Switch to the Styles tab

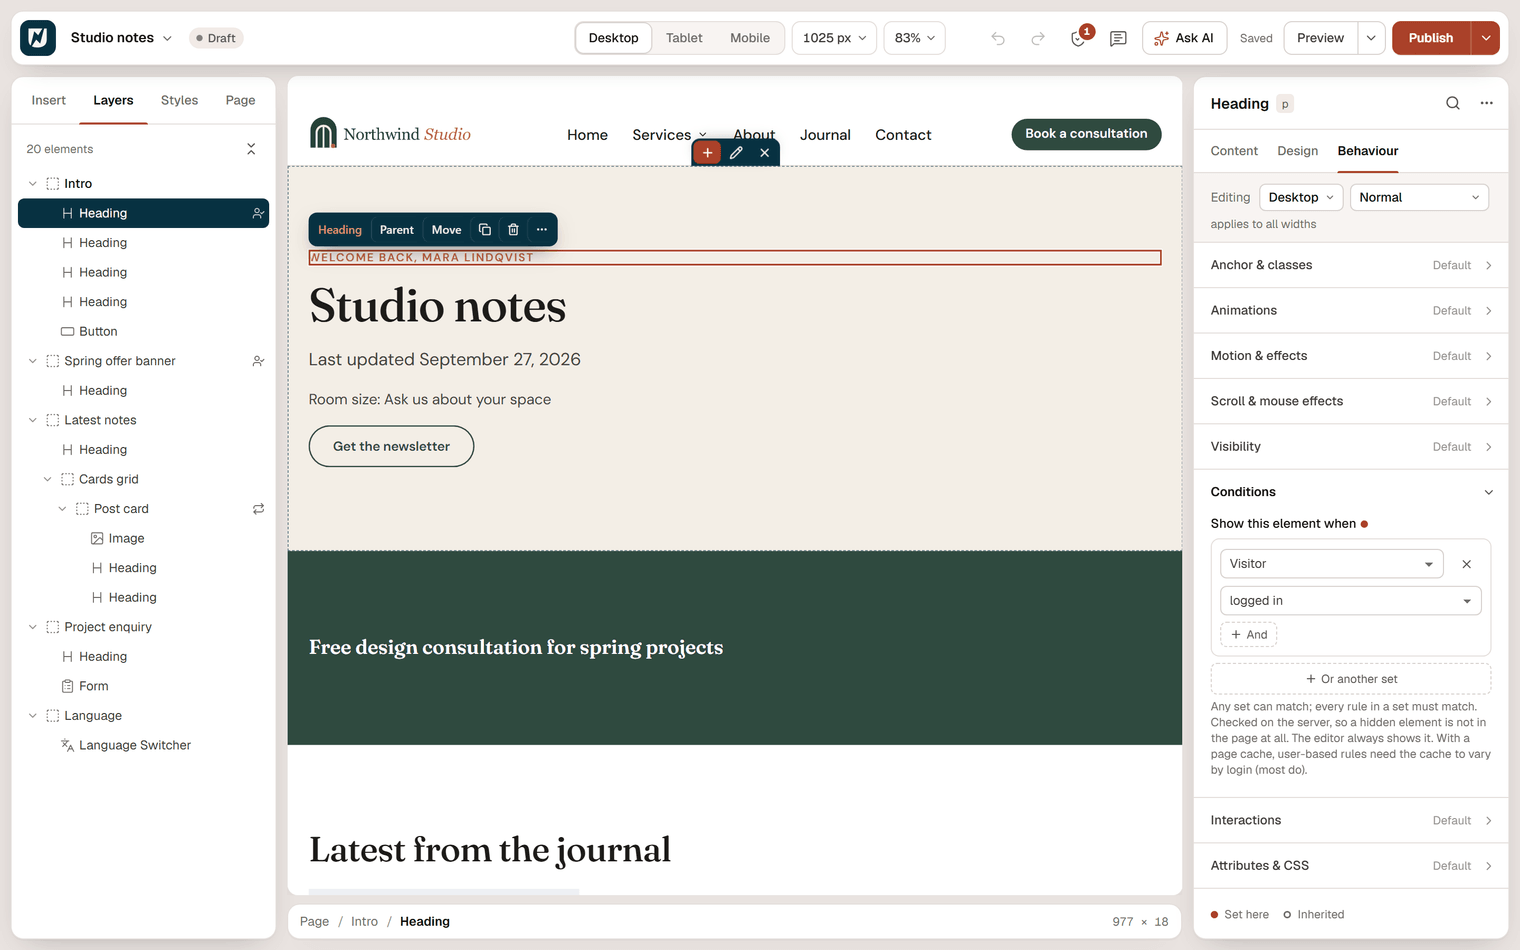[x=179, y=100]
